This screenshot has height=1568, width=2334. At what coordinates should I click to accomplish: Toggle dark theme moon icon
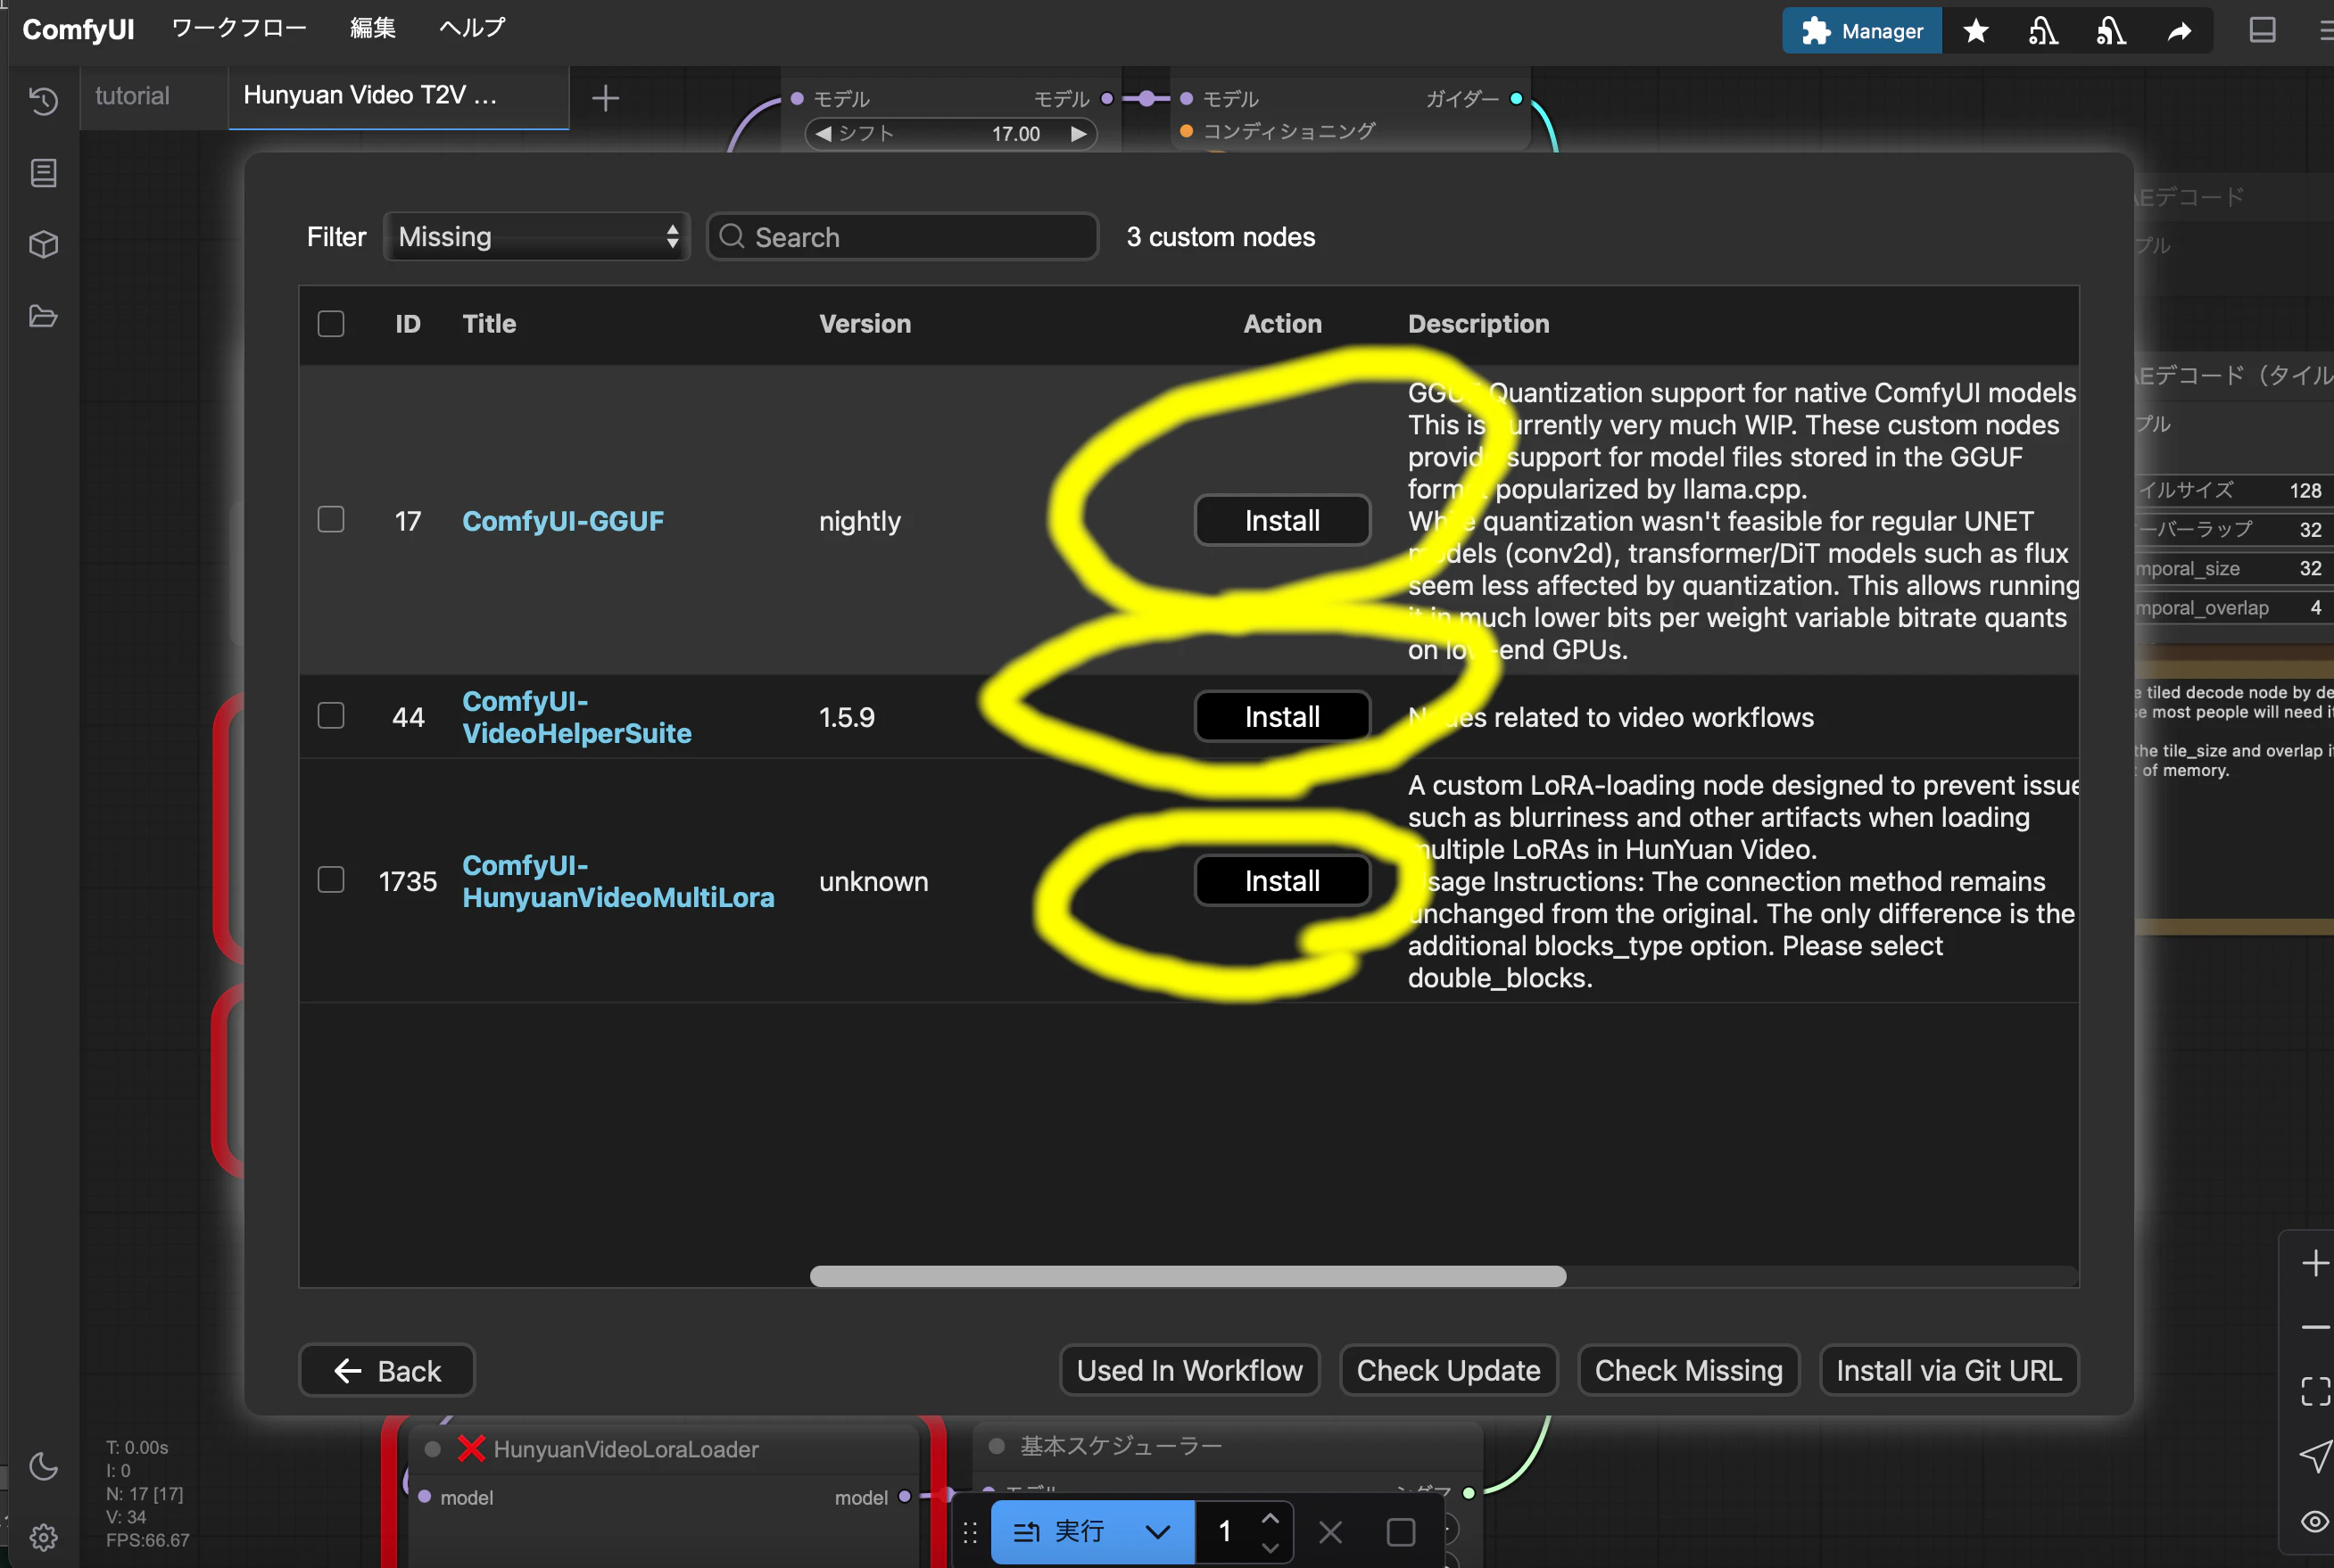point(43,1466)
